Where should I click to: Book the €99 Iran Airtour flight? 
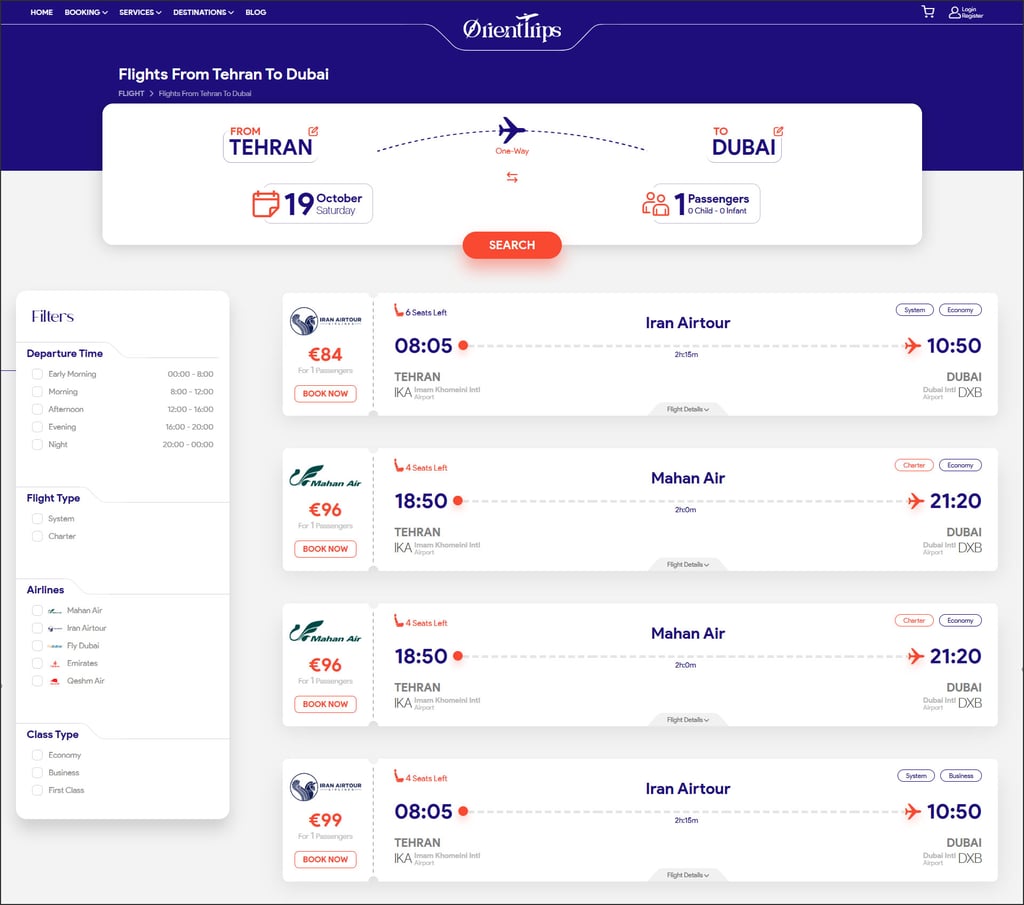(325, 859)
